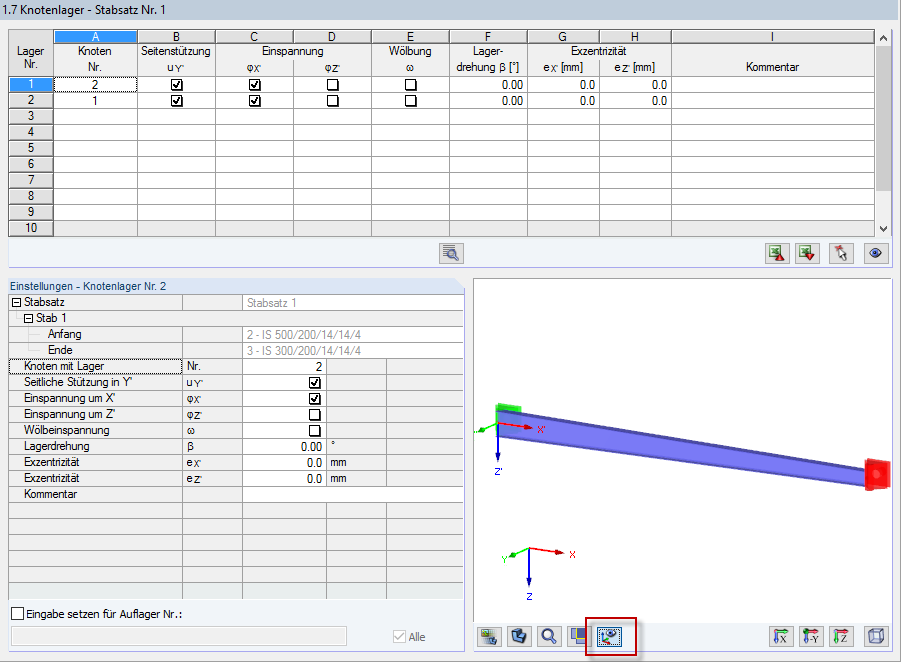Enable 'Eingabe setzen für Auflager Nr.' checkbox
This screenshot has height=662, width=901.
click(x=18, y=614)
